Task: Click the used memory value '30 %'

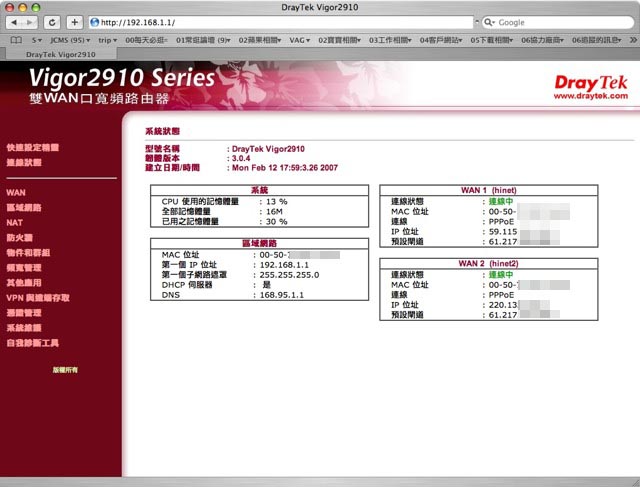Action: click(277, 221)
